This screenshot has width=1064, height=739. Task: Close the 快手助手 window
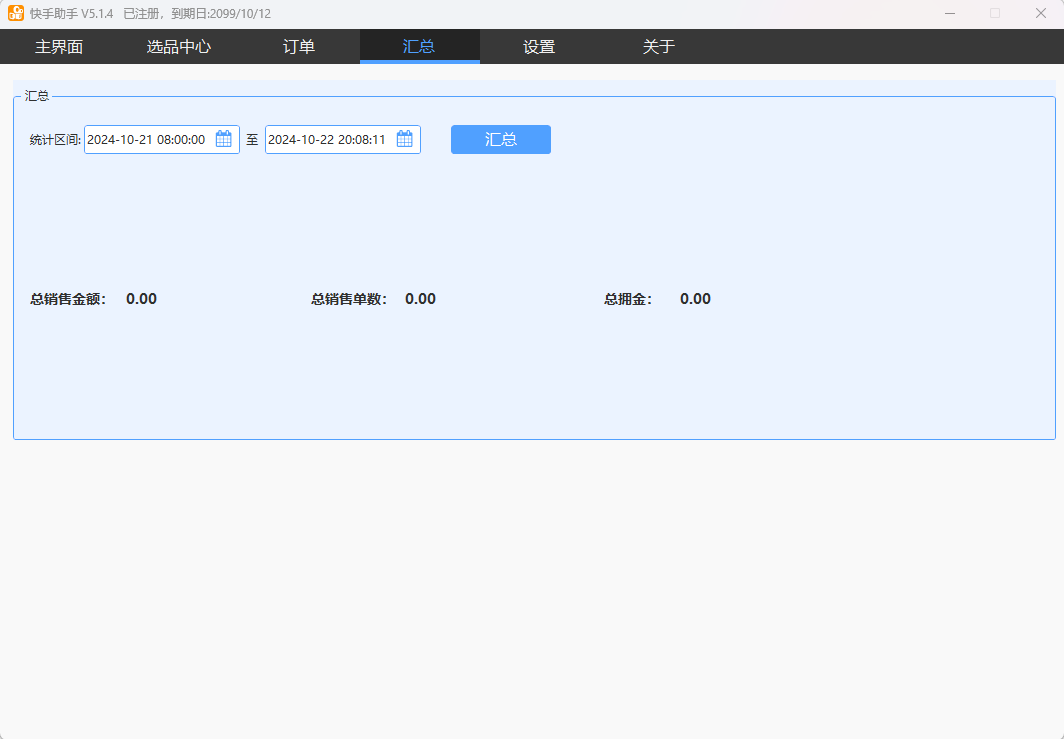tap(1040, 13)
